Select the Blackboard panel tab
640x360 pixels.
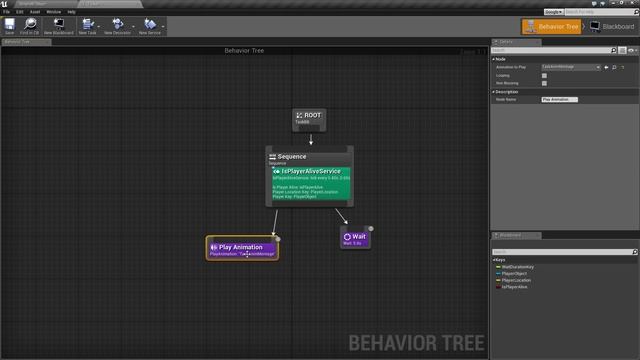click(x=516, y=236)
